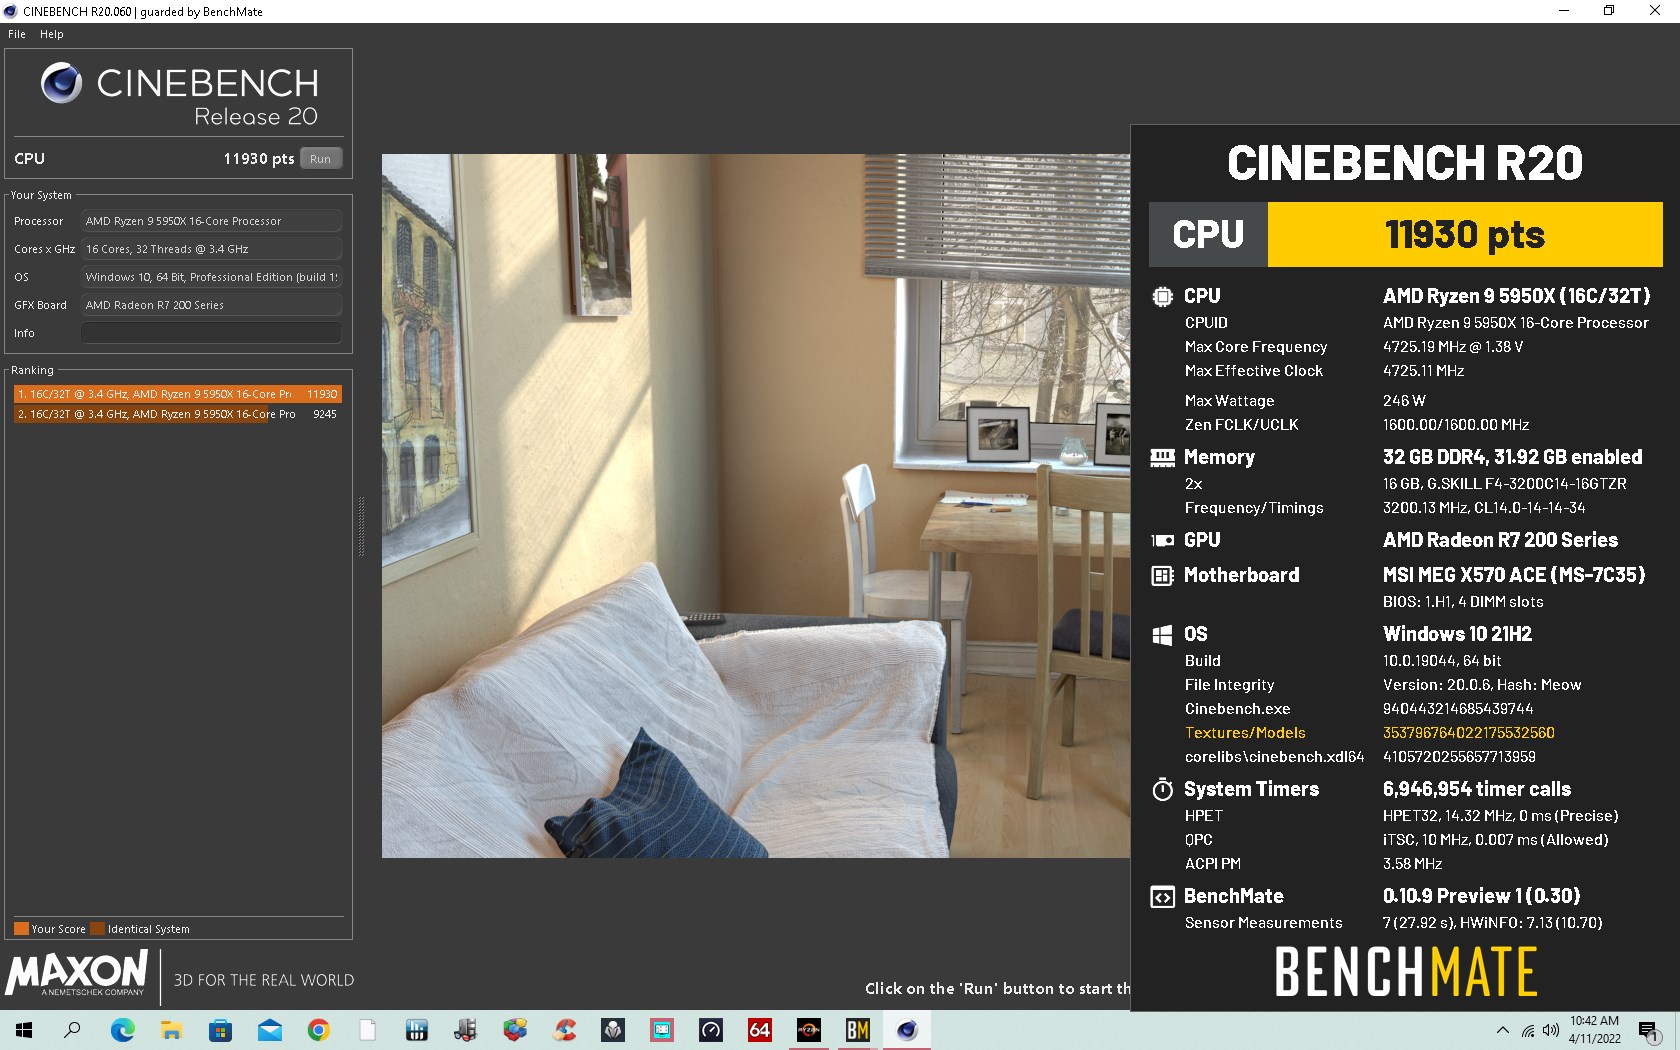This screenshot has height=1050, width=1680.
Task: Click the Cinebench sphere logo in header
Action: tap(61, 82)
